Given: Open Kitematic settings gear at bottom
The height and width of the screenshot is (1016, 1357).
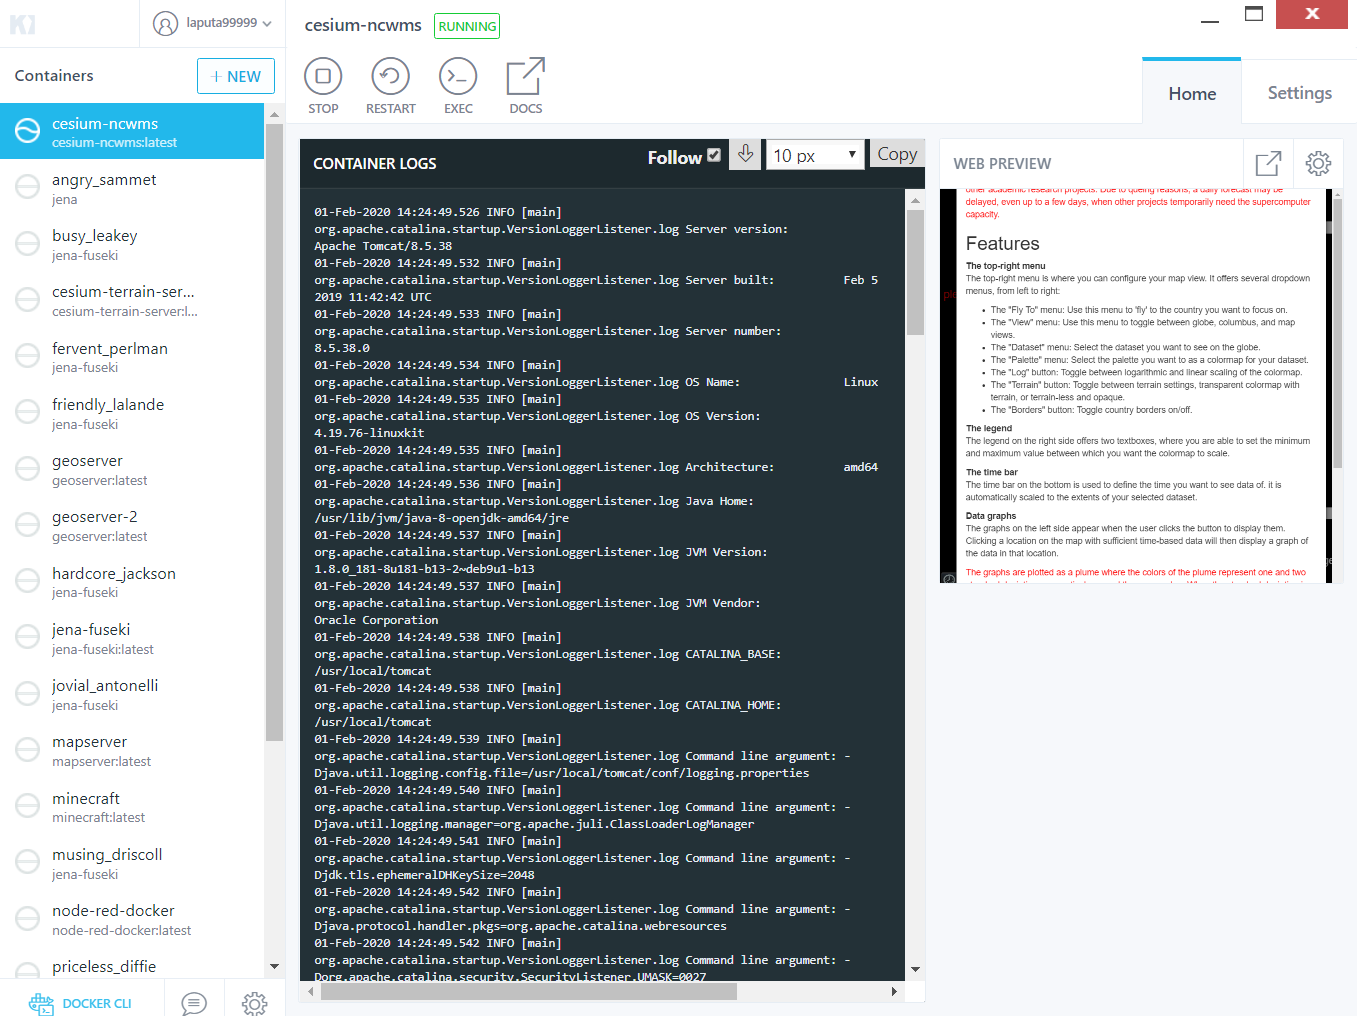Looking at the screenshot, I should tap(254, 1001).
